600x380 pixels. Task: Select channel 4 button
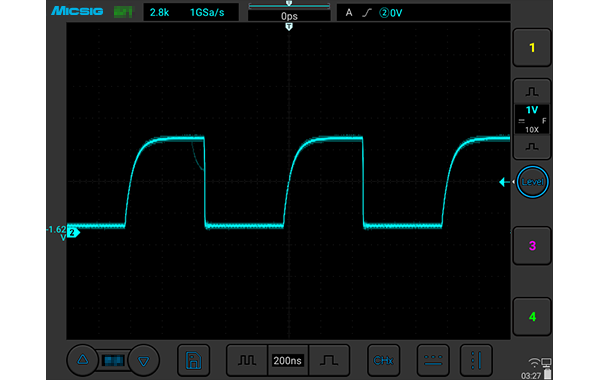coord(532,316)
